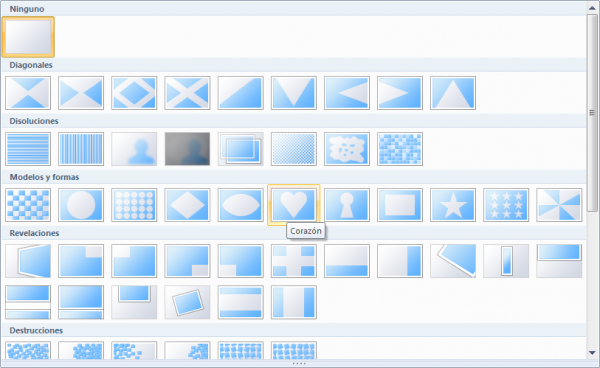The image size is (600, 368).
Task: Select the pinwheel shape transition
Action: point(559,205)
